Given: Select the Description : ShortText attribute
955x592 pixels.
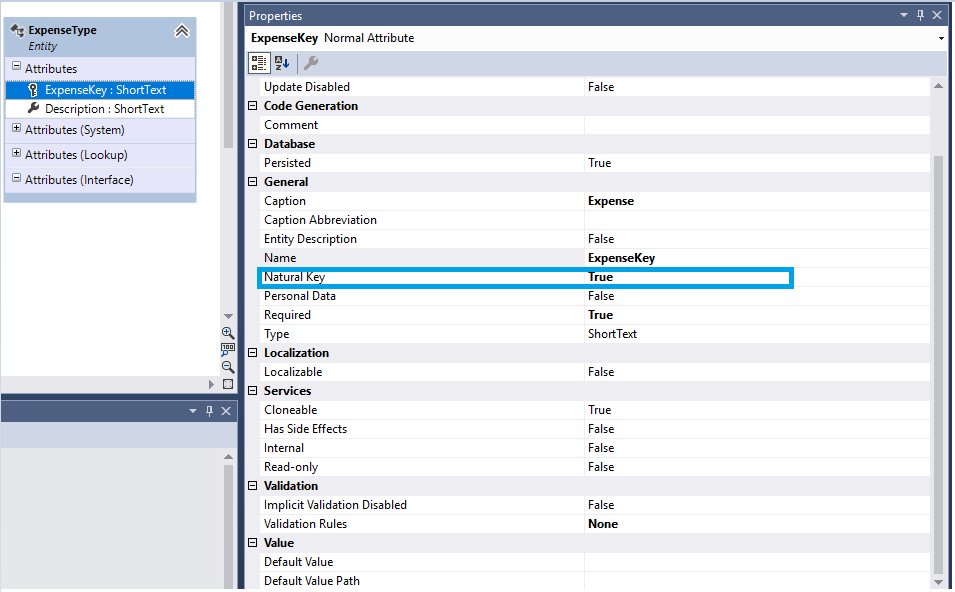Looking at the screenshot, I should (100, 109).
